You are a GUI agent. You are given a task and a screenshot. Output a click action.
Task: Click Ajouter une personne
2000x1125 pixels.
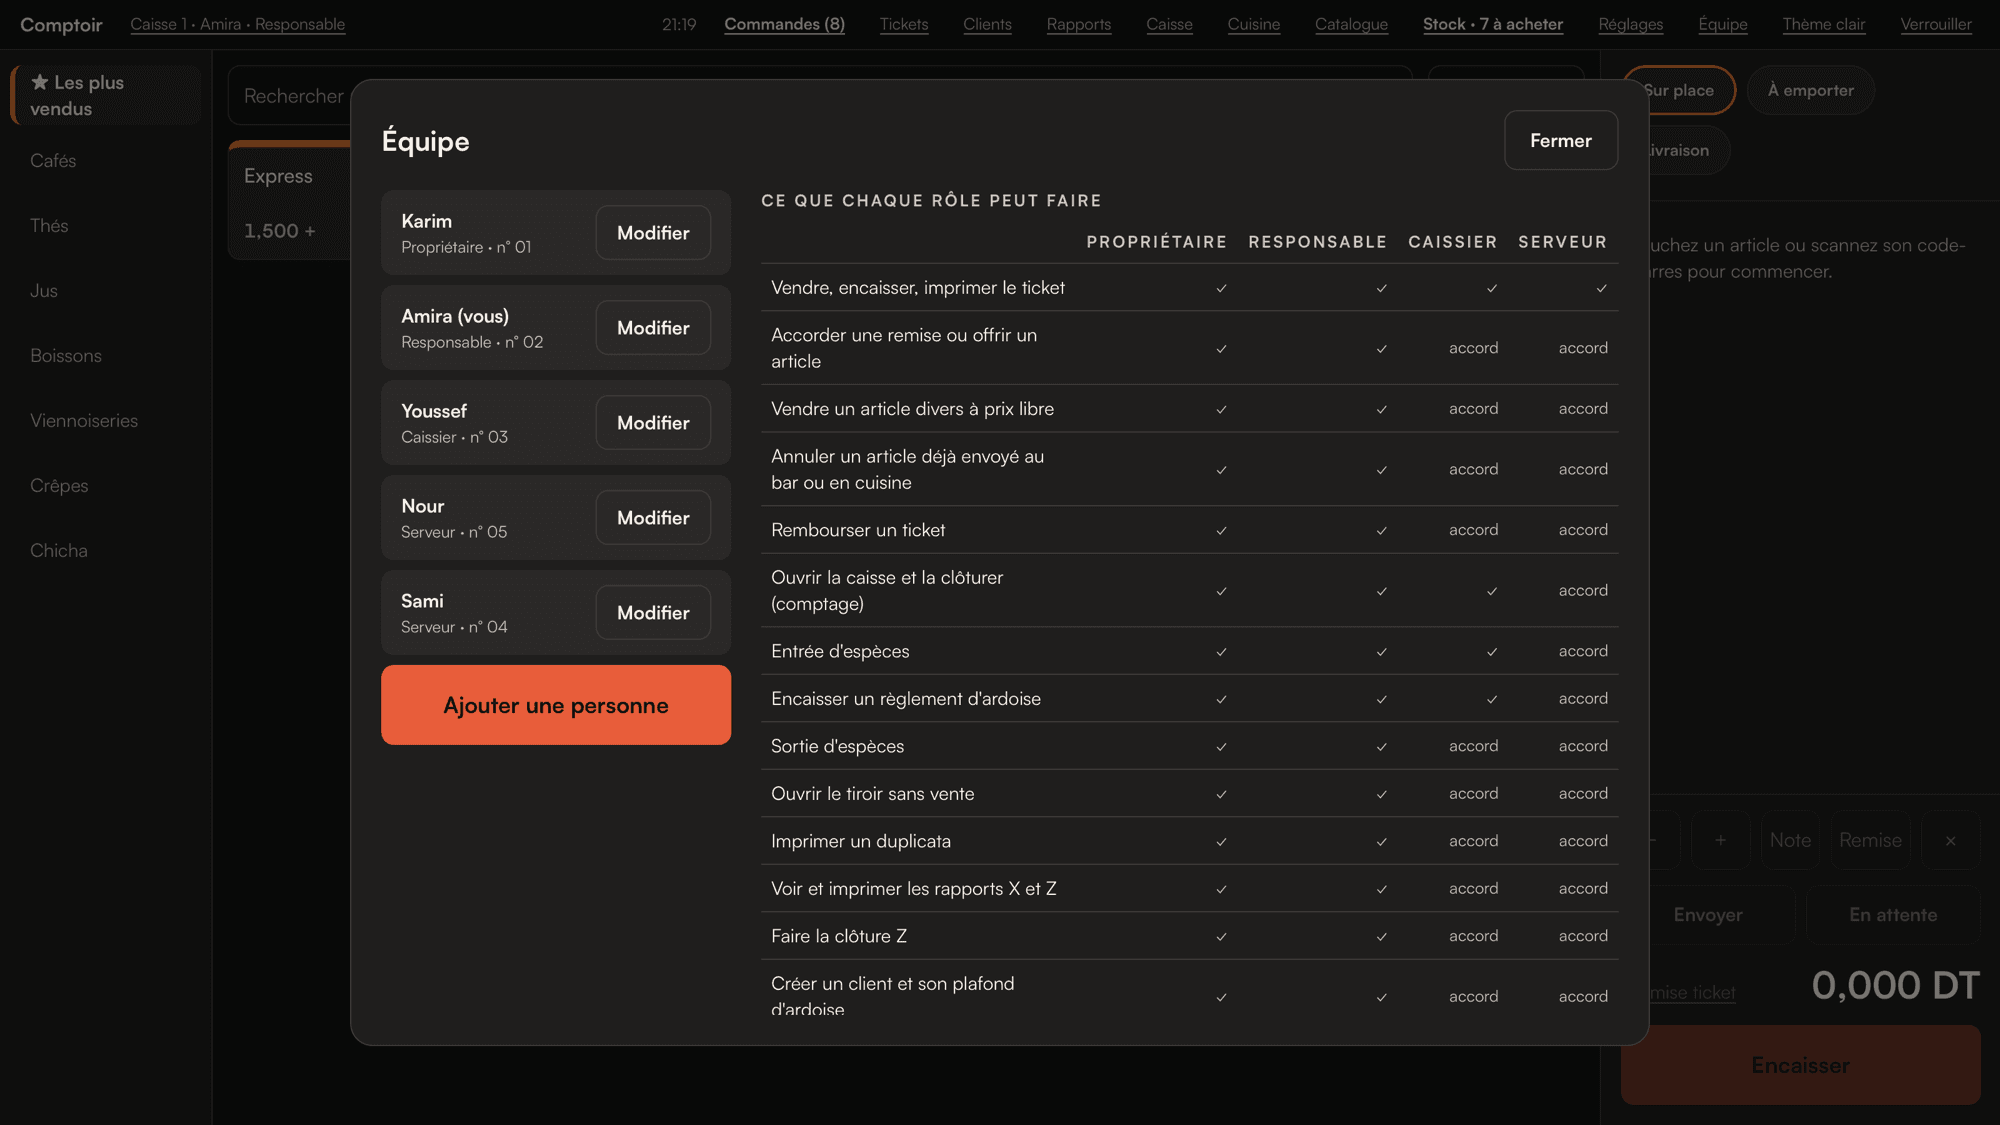click(x=556, y=705)
